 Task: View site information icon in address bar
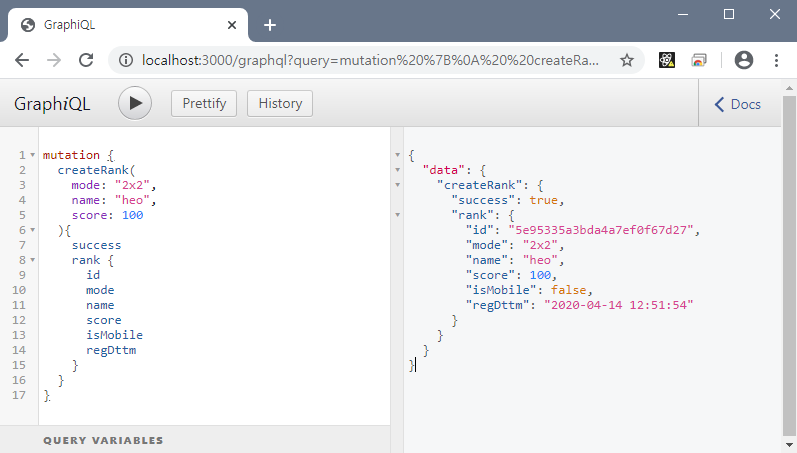[126, 61]
